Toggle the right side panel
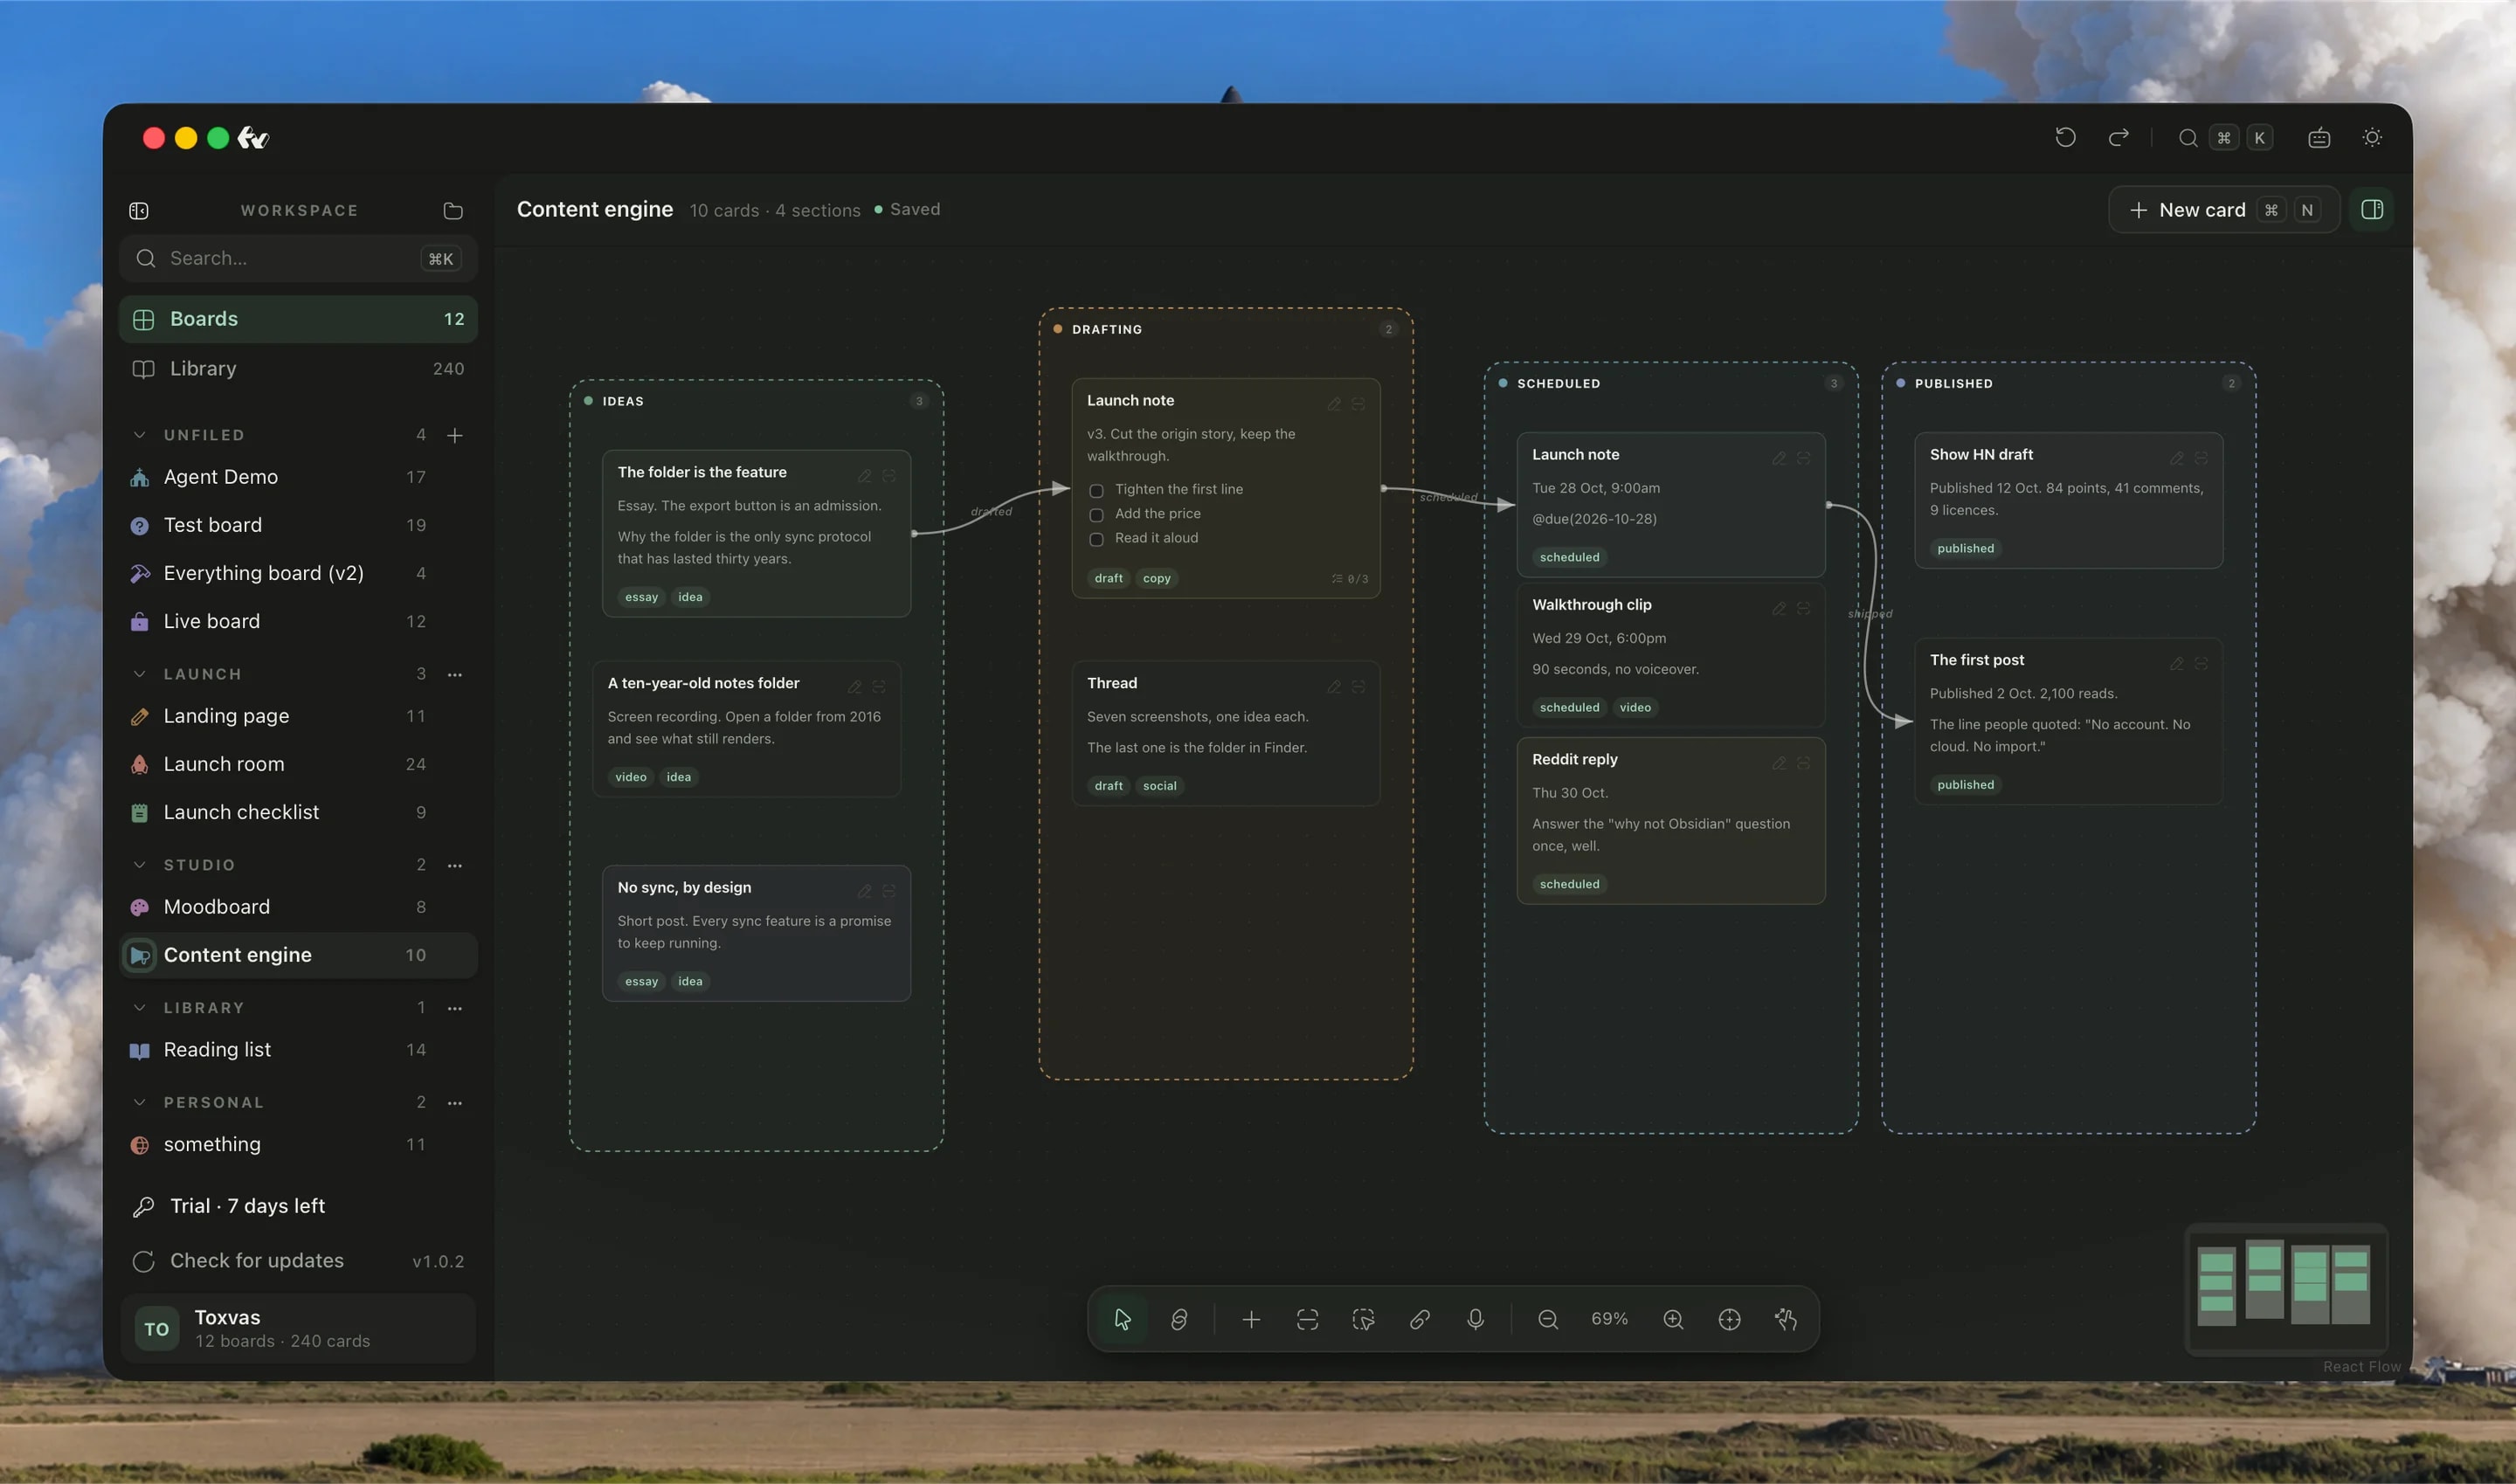Screen dimensions: 2516x1484 [x=2371, y=209]
